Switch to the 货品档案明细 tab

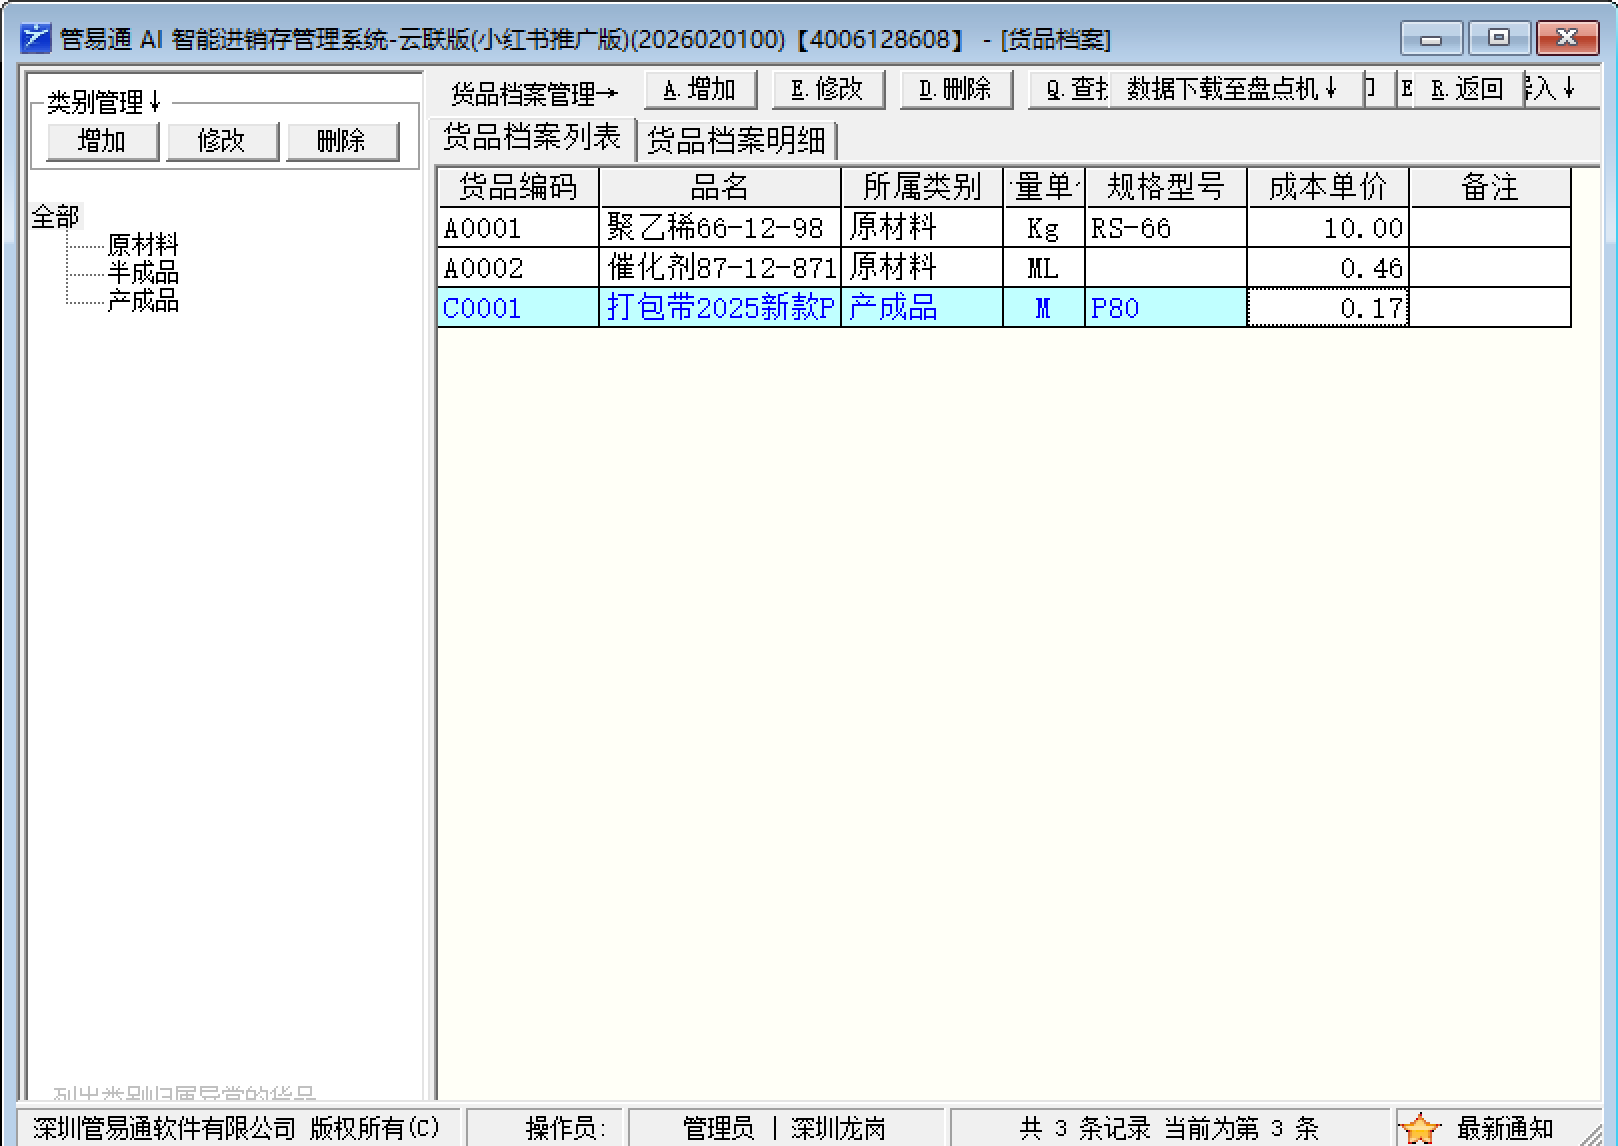click(736, 141)
